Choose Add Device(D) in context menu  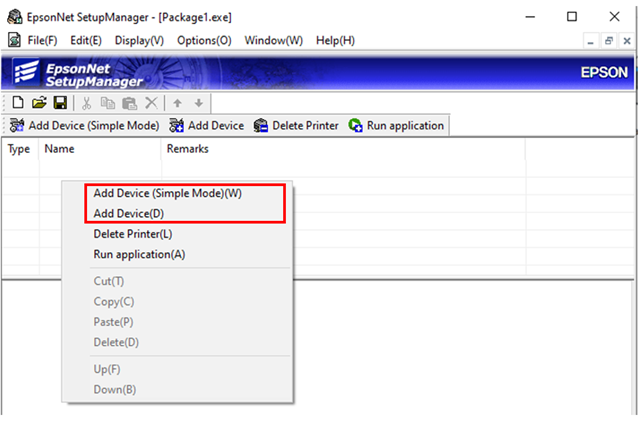click(x=177, y=214)
